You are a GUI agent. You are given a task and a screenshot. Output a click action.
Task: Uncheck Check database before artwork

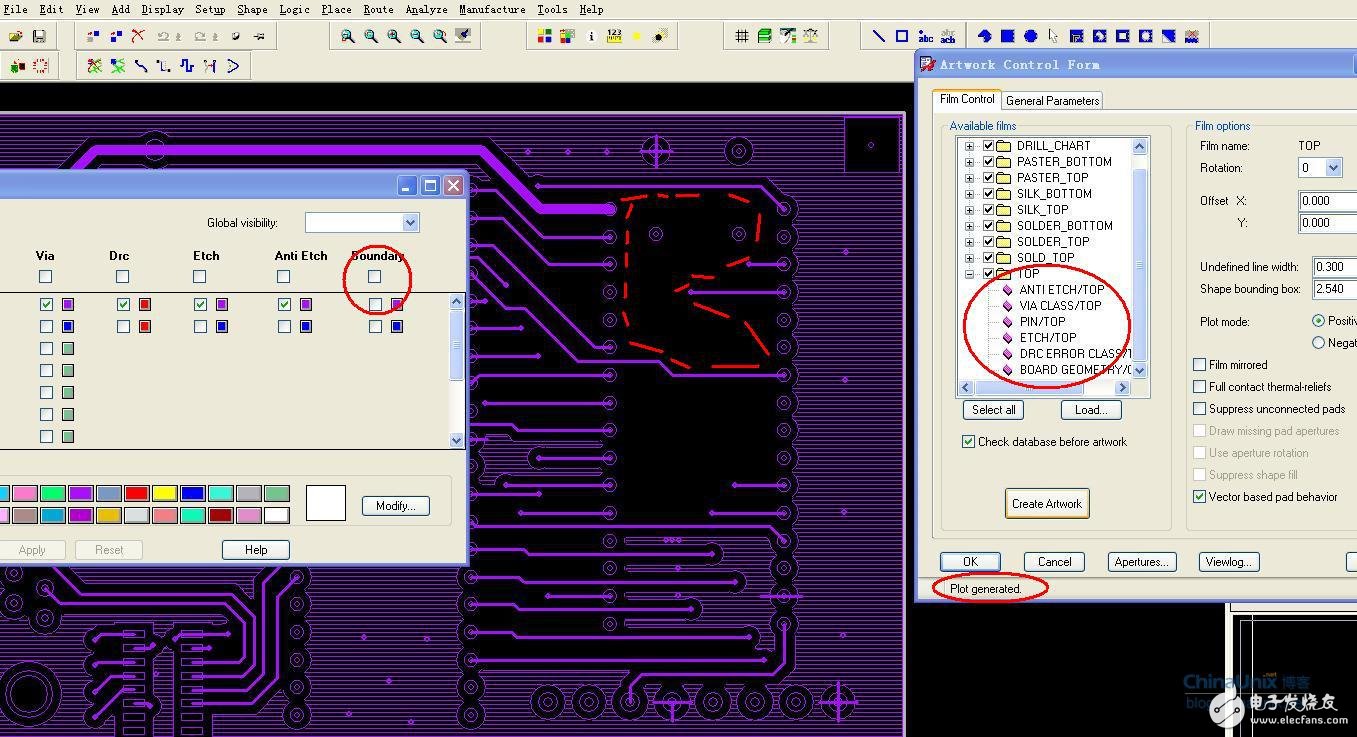[968, 441]
